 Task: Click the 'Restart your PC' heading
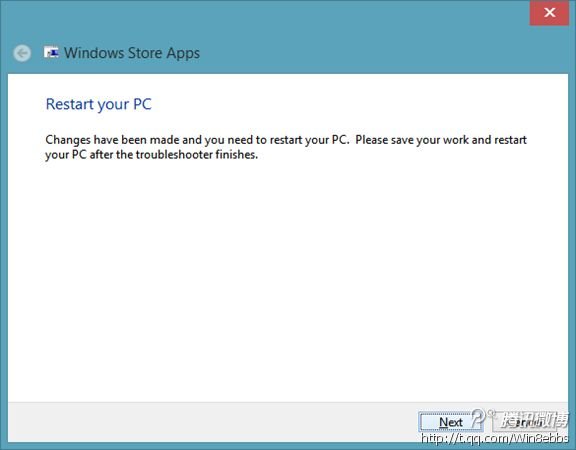(98, 104)
